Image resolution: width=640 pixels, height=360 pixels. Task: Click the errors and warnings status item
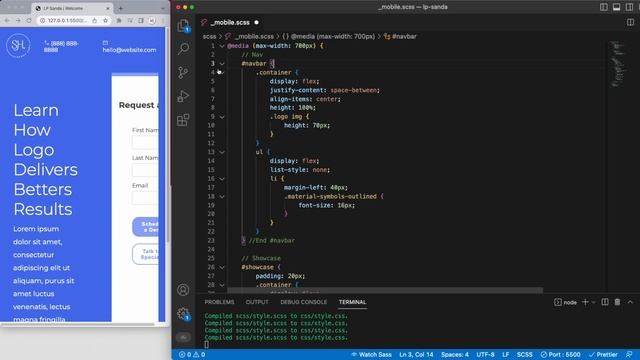pos(192,354)
